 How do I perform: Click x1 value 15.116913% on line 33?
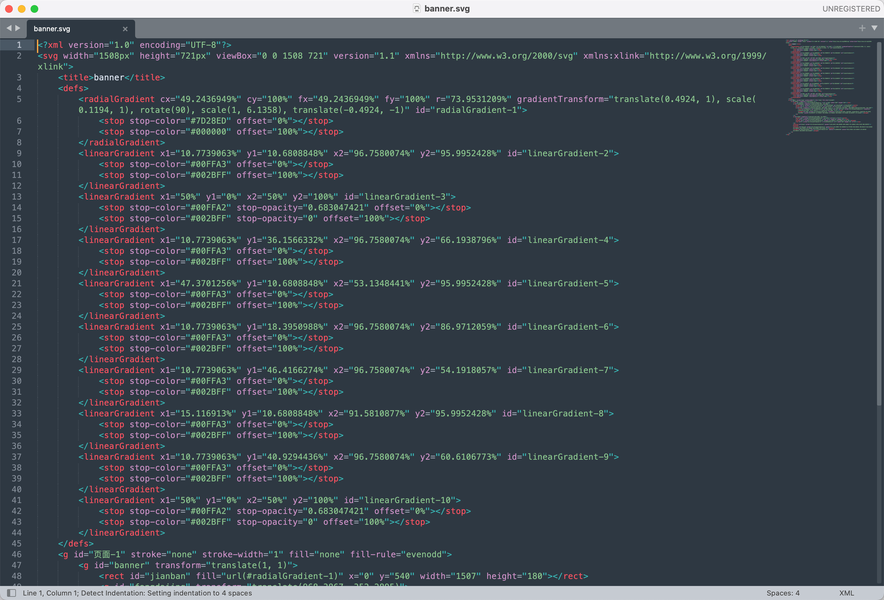click(x=206, y=413)
